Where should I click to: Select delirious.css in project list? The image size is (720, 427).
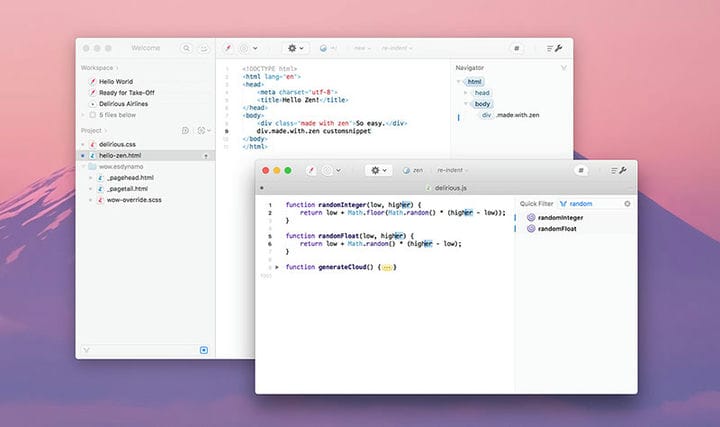117,144
